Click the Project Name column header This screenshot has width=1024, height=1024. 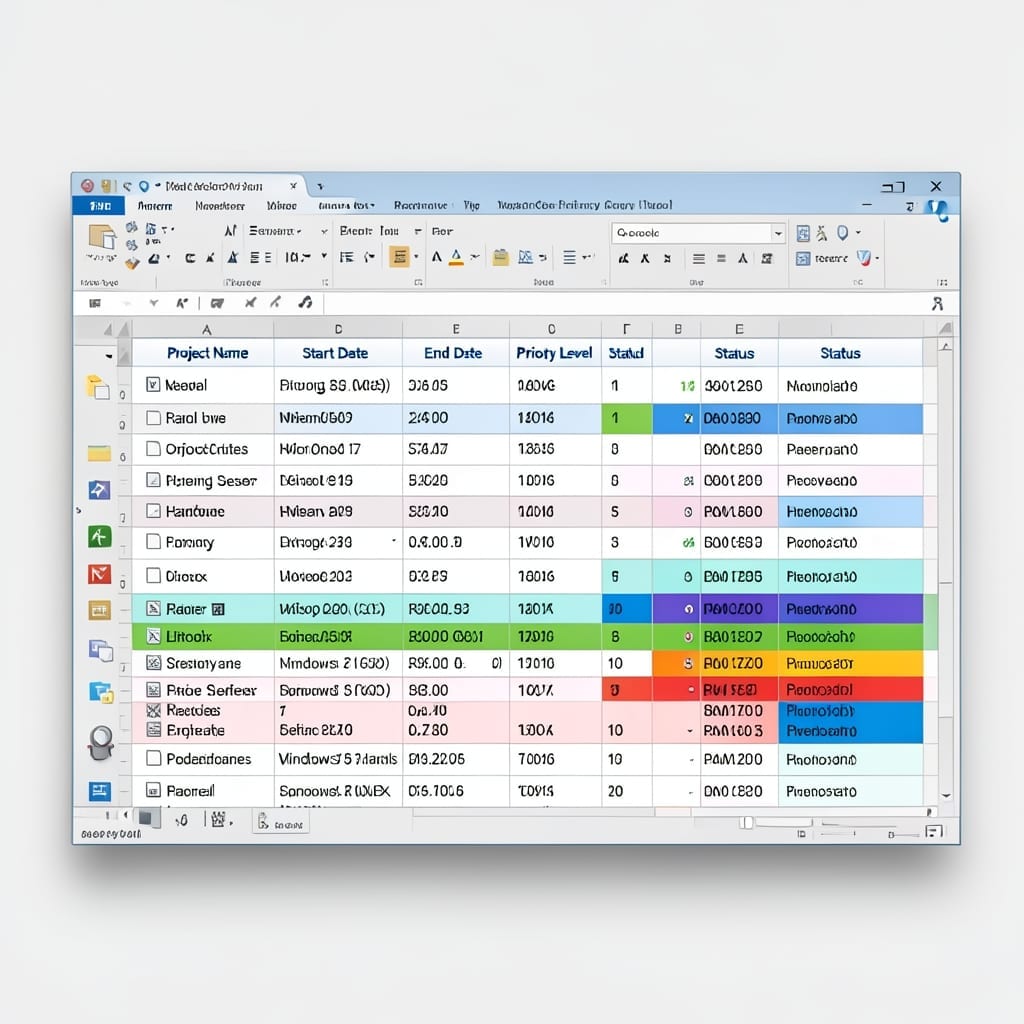coord(207,353)
